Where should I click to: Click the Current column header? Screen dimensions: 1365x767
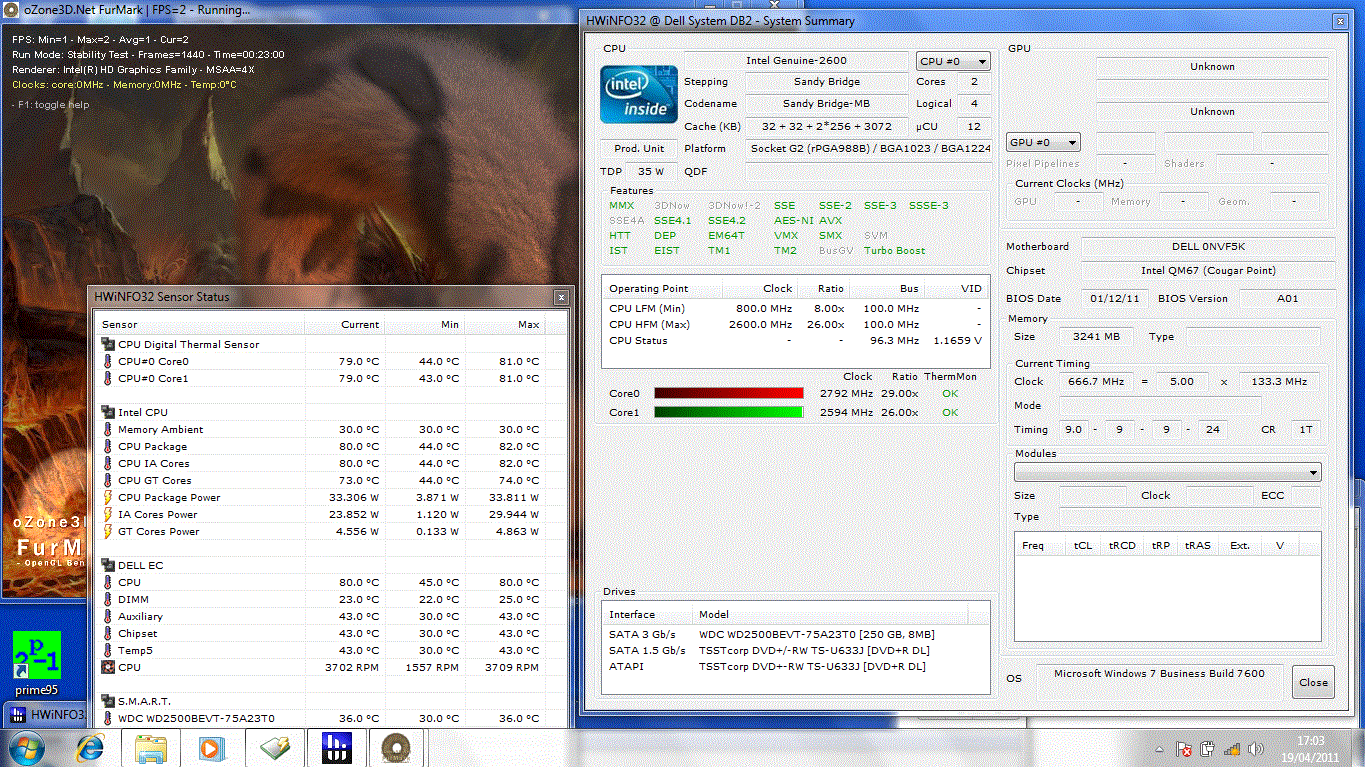(x=345, y=324)
